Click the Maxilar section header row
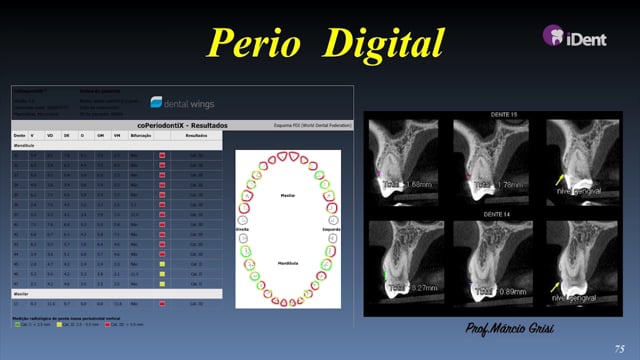640x360 pixels. [x=117, y=294]
